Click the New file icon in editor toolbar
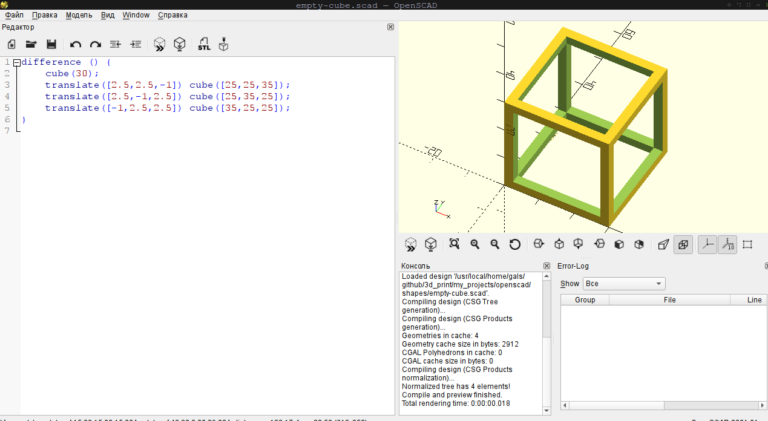The image size is (768, 421). tap(12, 45)
